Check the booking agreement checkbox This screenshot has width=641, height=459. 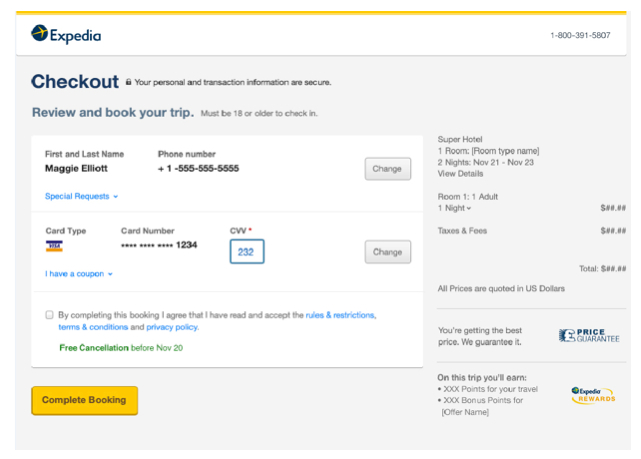(x=49, y=314)
